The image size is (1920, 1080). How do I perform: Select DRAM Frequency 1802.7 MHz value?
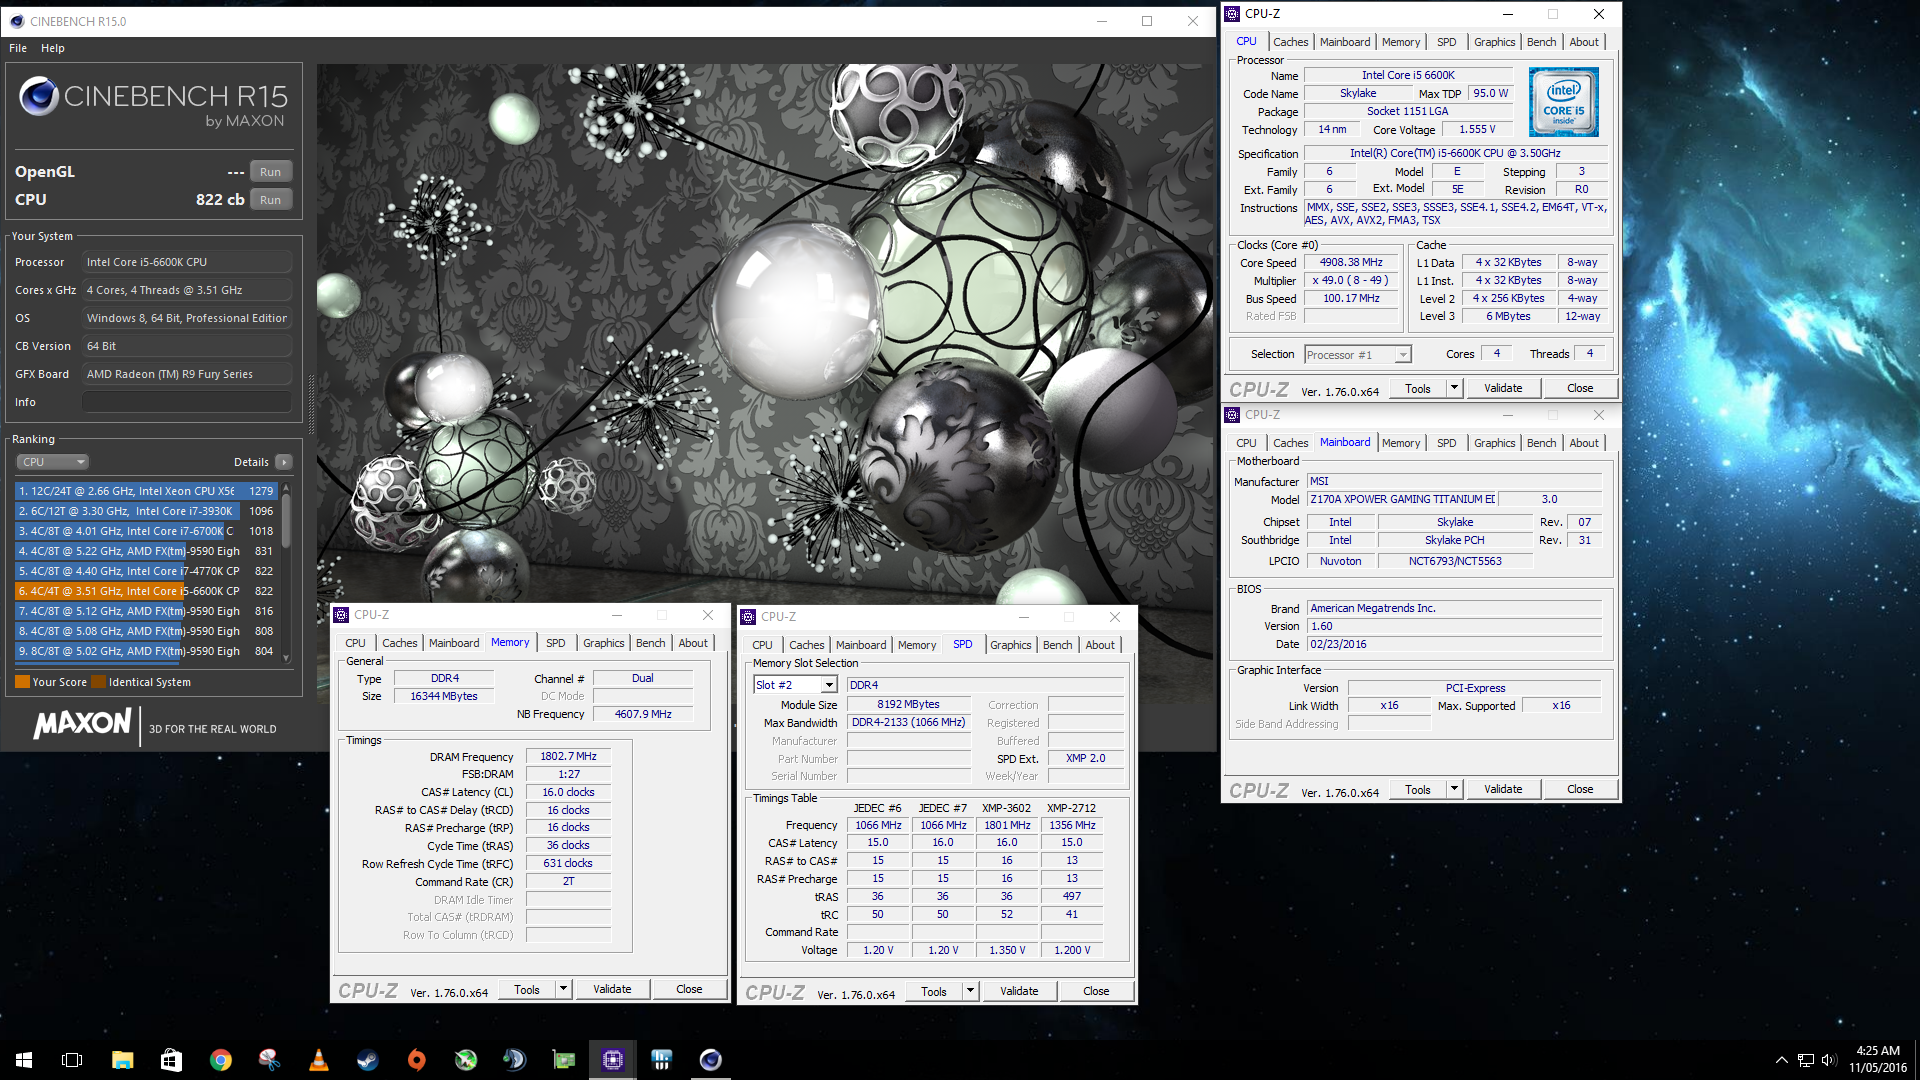[x=568, y=757]
